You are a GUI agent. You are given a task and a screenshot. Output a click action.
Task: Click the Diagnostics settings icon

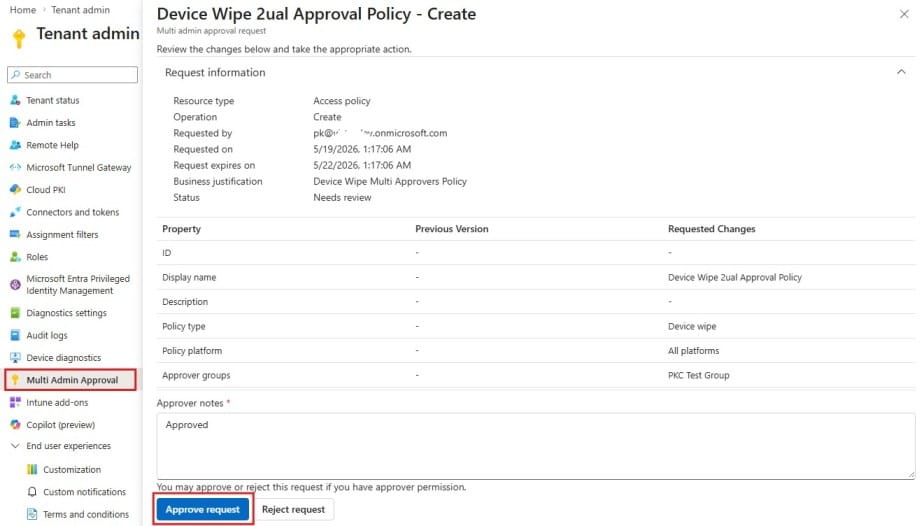click(x=15, y=313)
